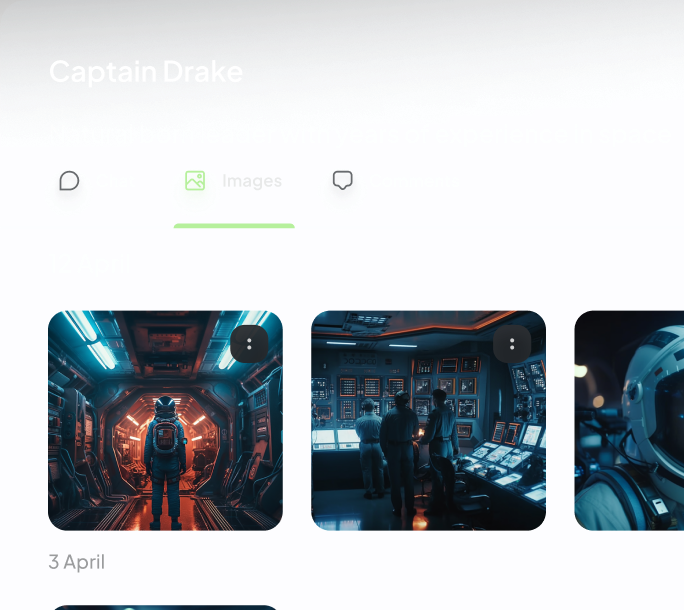Screen dimensions: 684x610
Task: Click the green picture icon beside Images
Action: click(195, 181)
